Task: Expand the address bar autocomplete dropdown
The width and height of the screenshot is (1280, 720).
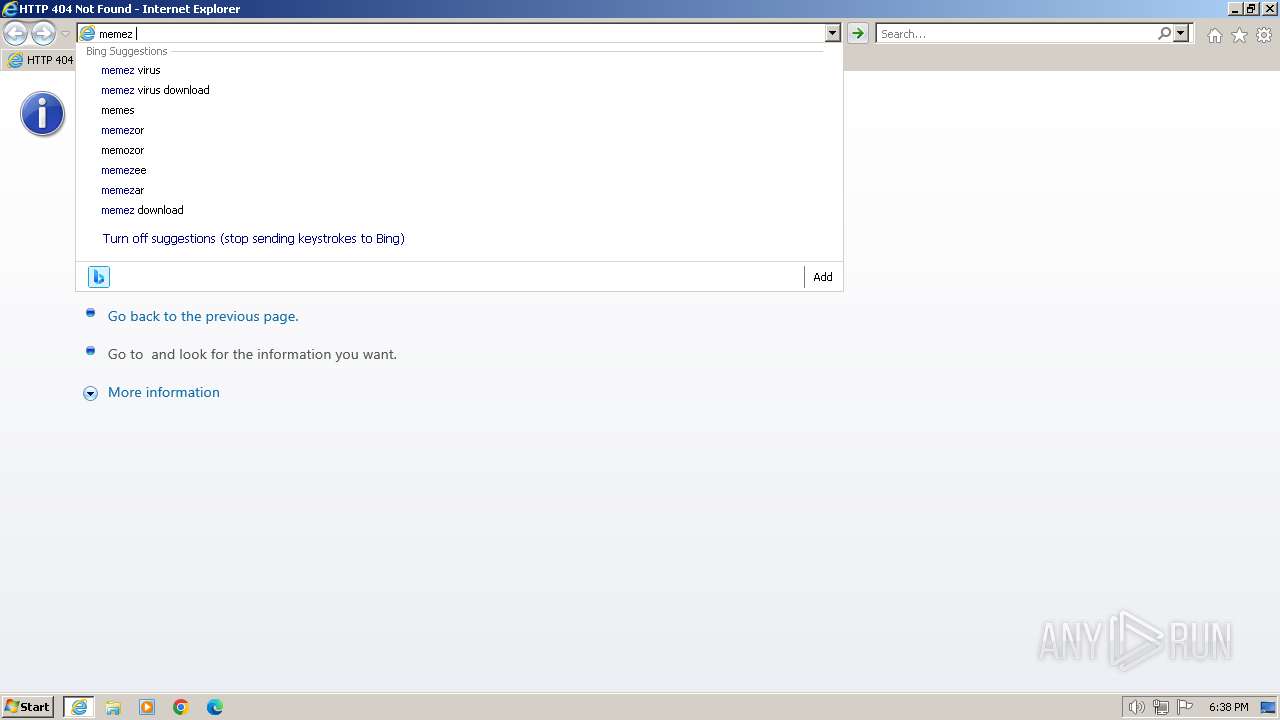Action: coord(832,34)
